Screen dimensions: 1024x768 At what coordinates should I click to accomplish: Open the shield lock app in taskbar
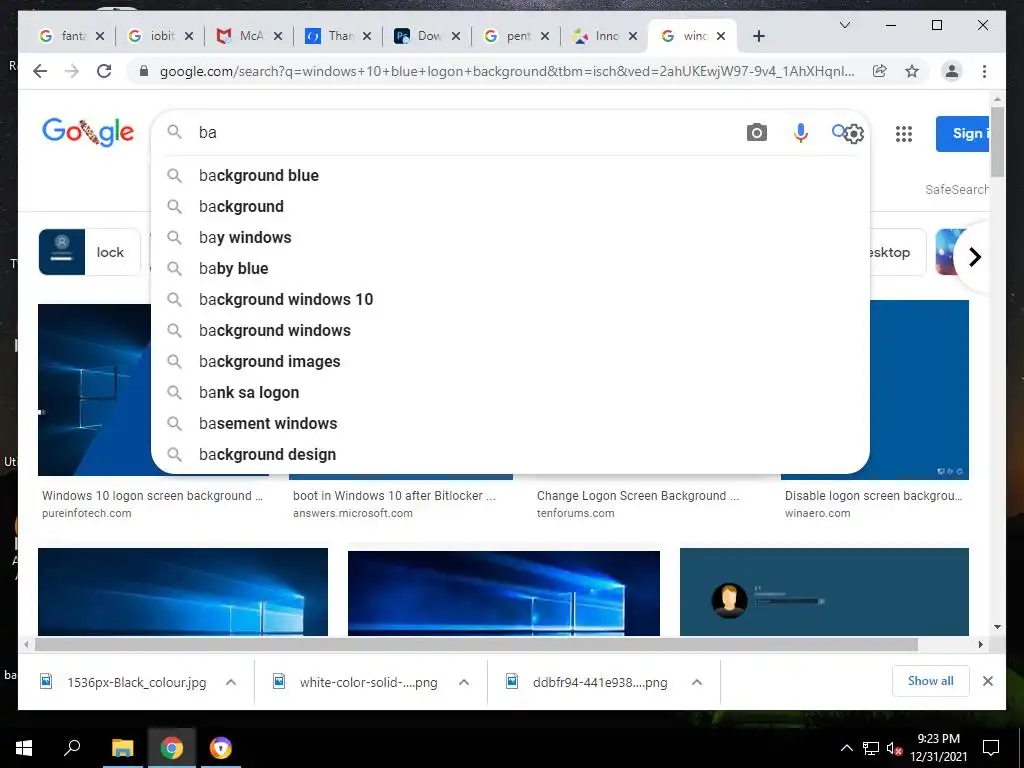[x=221, y=748]
